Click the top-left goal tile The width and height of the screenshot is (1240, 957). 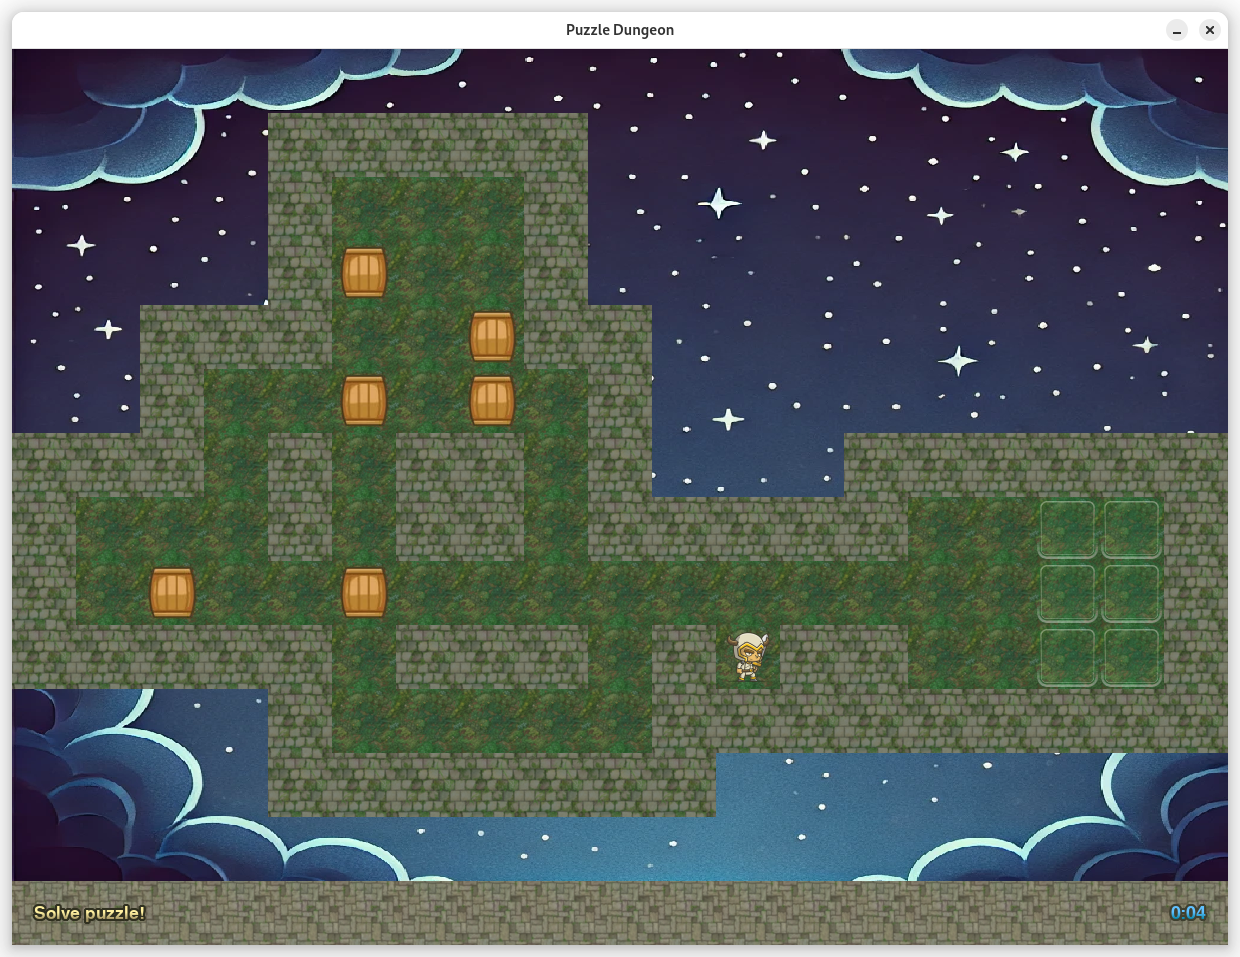coord(1068,529)
